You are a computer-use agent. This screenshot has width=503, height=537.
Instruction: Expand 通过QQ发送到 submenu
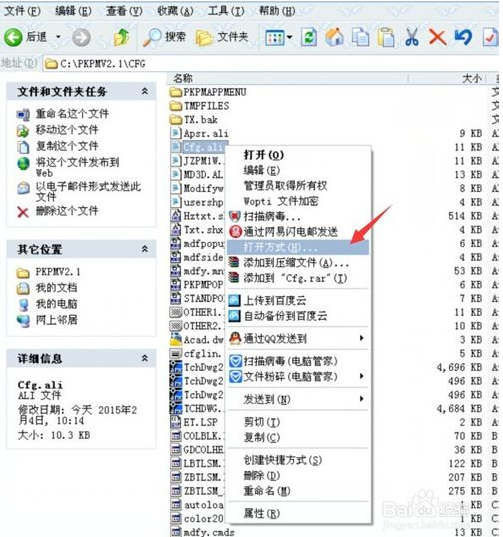pos(298,338)
